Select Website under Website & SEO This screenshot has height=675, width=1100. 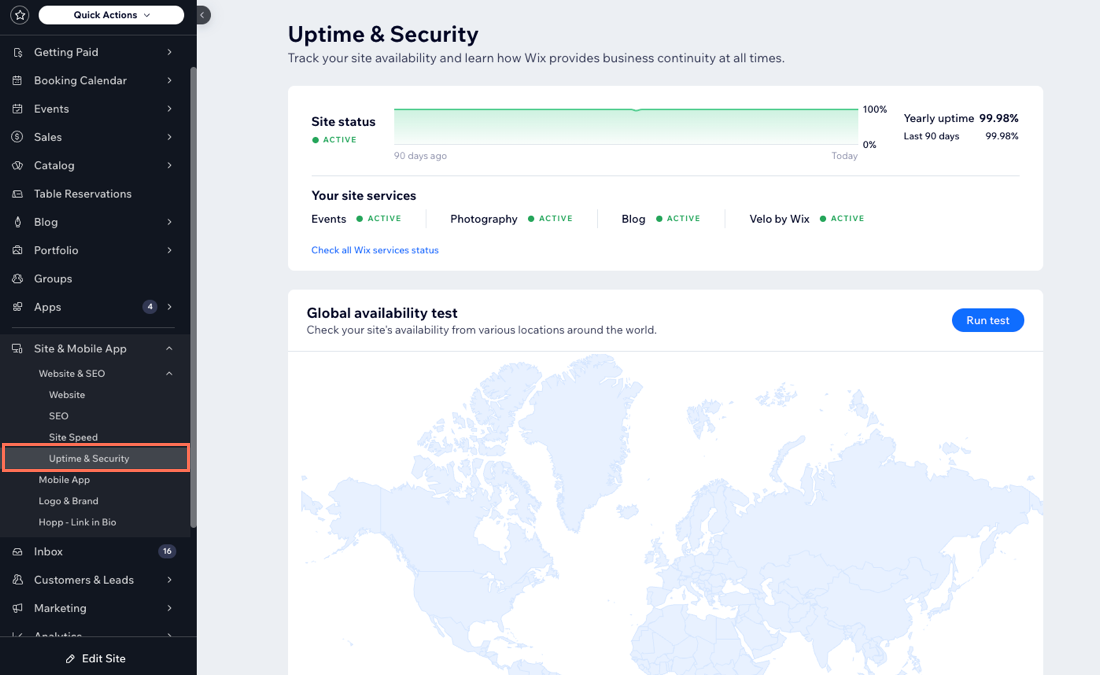67,395
